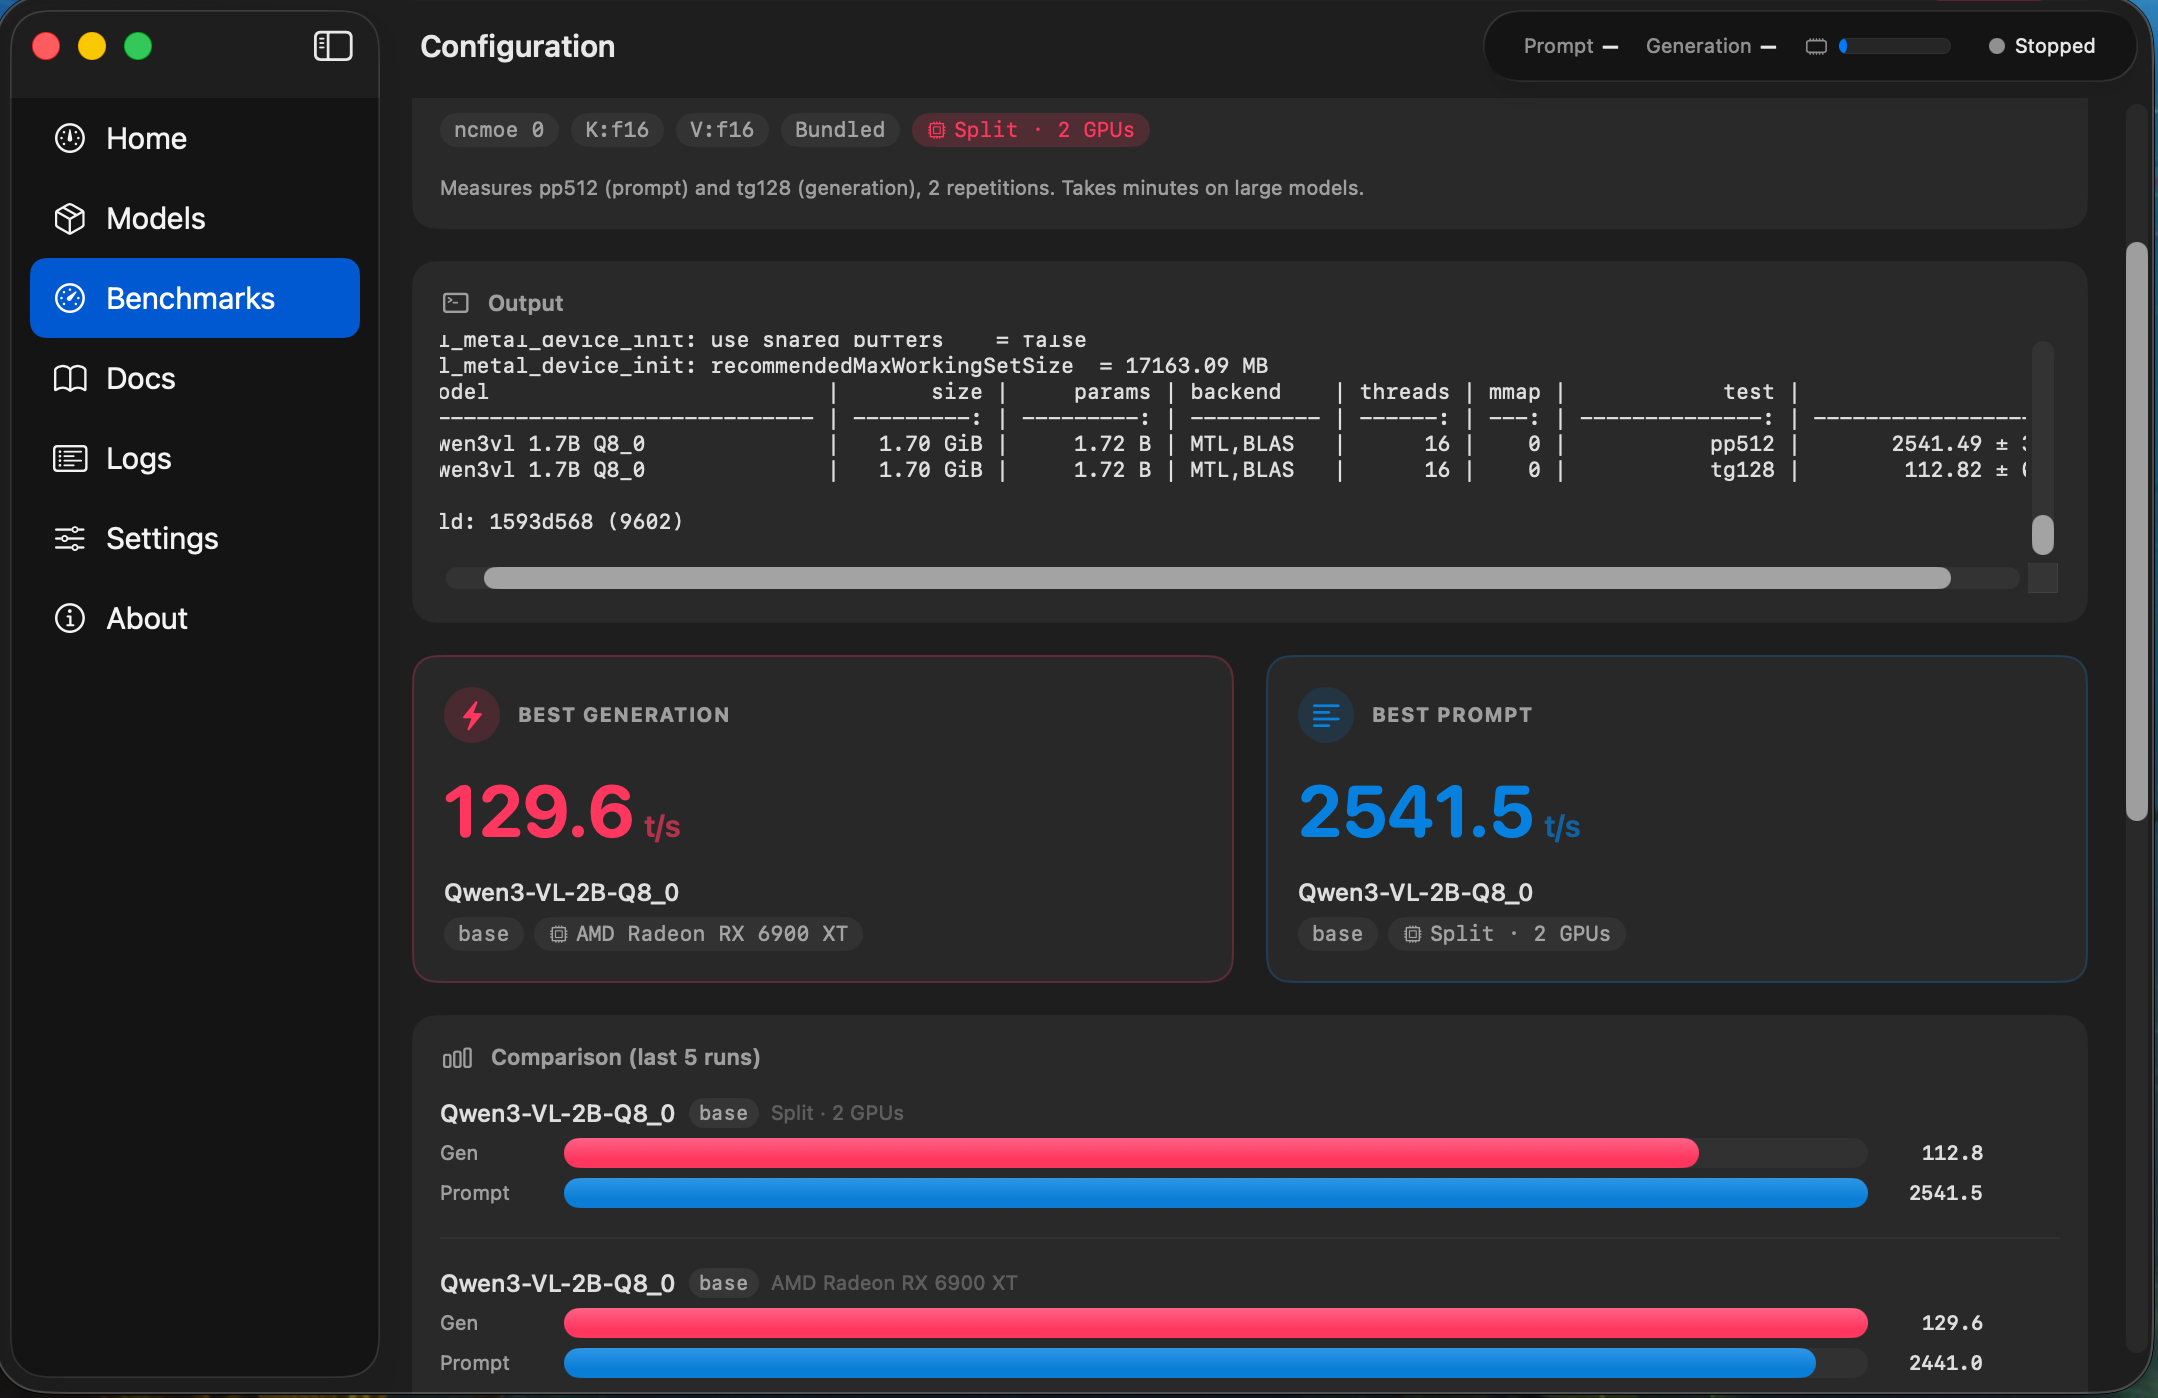Click the 17163.09 MB working set value
Image resolution: width=2158 pixels, height=1398 pixels.
tap(1197, 366)
